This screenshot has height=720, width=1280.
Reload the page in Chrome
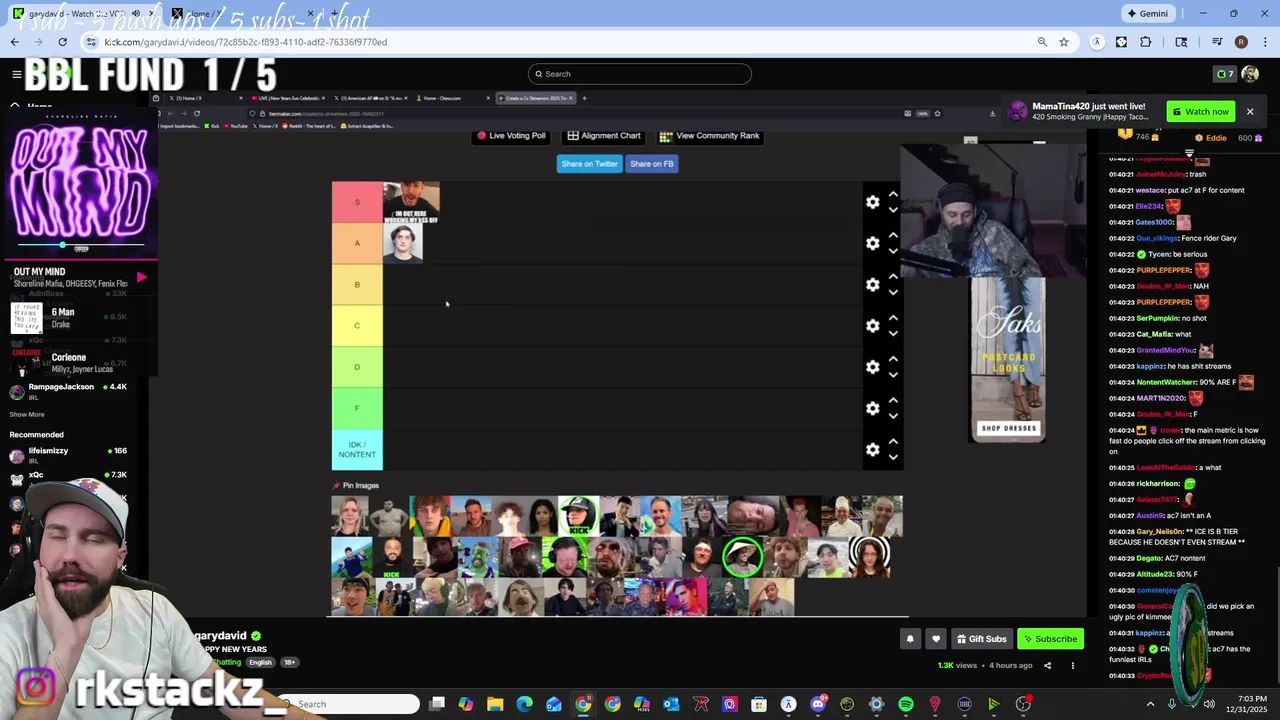(x=62, y=42)
